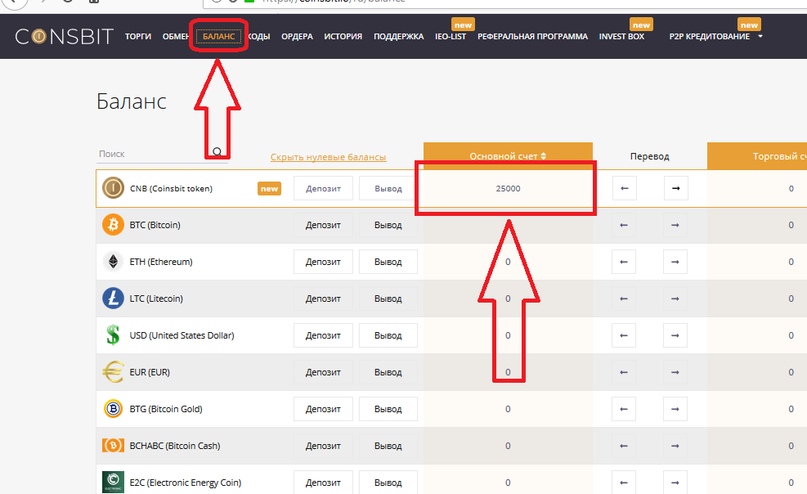Click the 25000 CNB balance value
Viewport: 807px width, 494px height.
click(508, 188)
